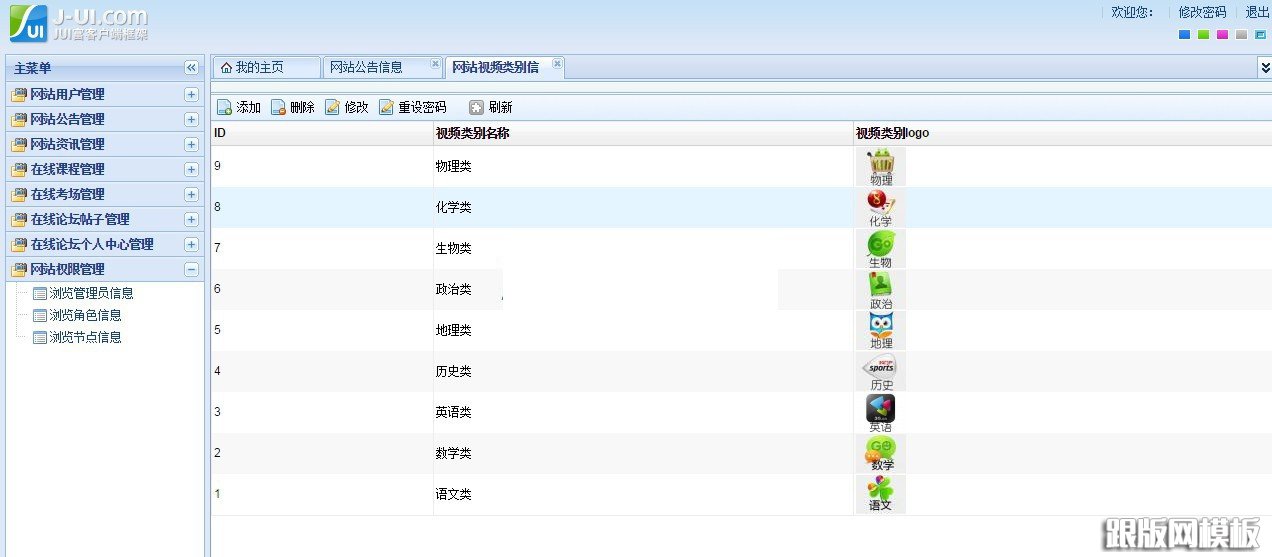Click the 退出 logout link
Image resolution: width=1272 pixels, height=557 pixels.
(1257, 12)
